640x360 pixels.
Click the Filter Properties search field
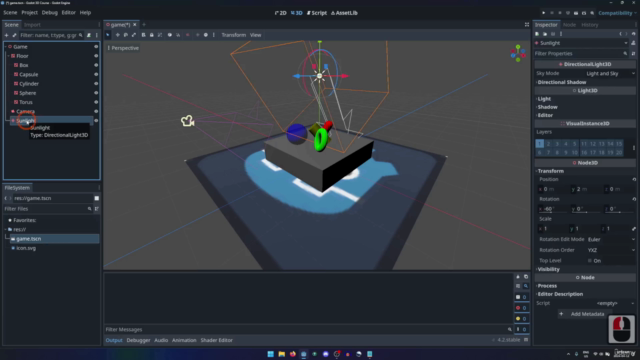click(x=582, y=54)
